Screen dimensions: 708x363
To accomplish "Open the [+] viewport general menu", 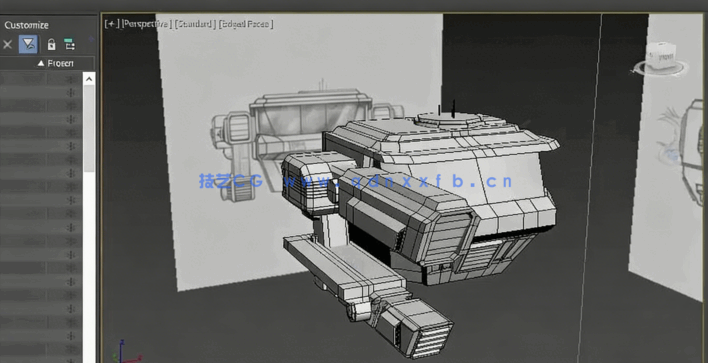I will click(x=112, y=23).
